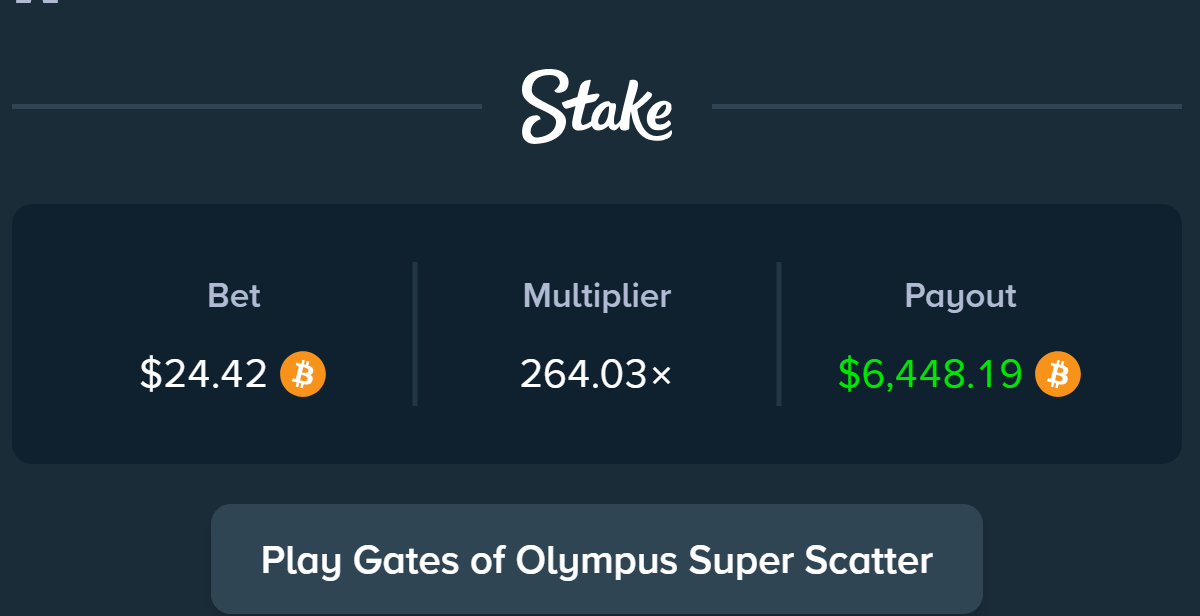The width and height of the screenshot is (1200, 616).
Task: Click the Payout label
Action: [960, 296]
